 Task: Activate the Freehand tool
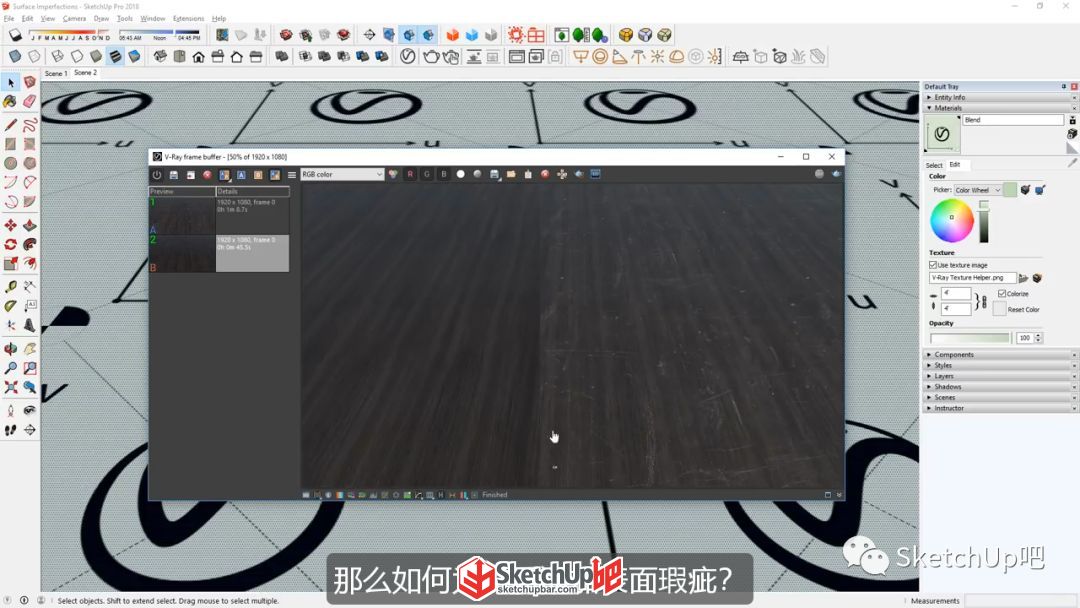coord(30,125)
